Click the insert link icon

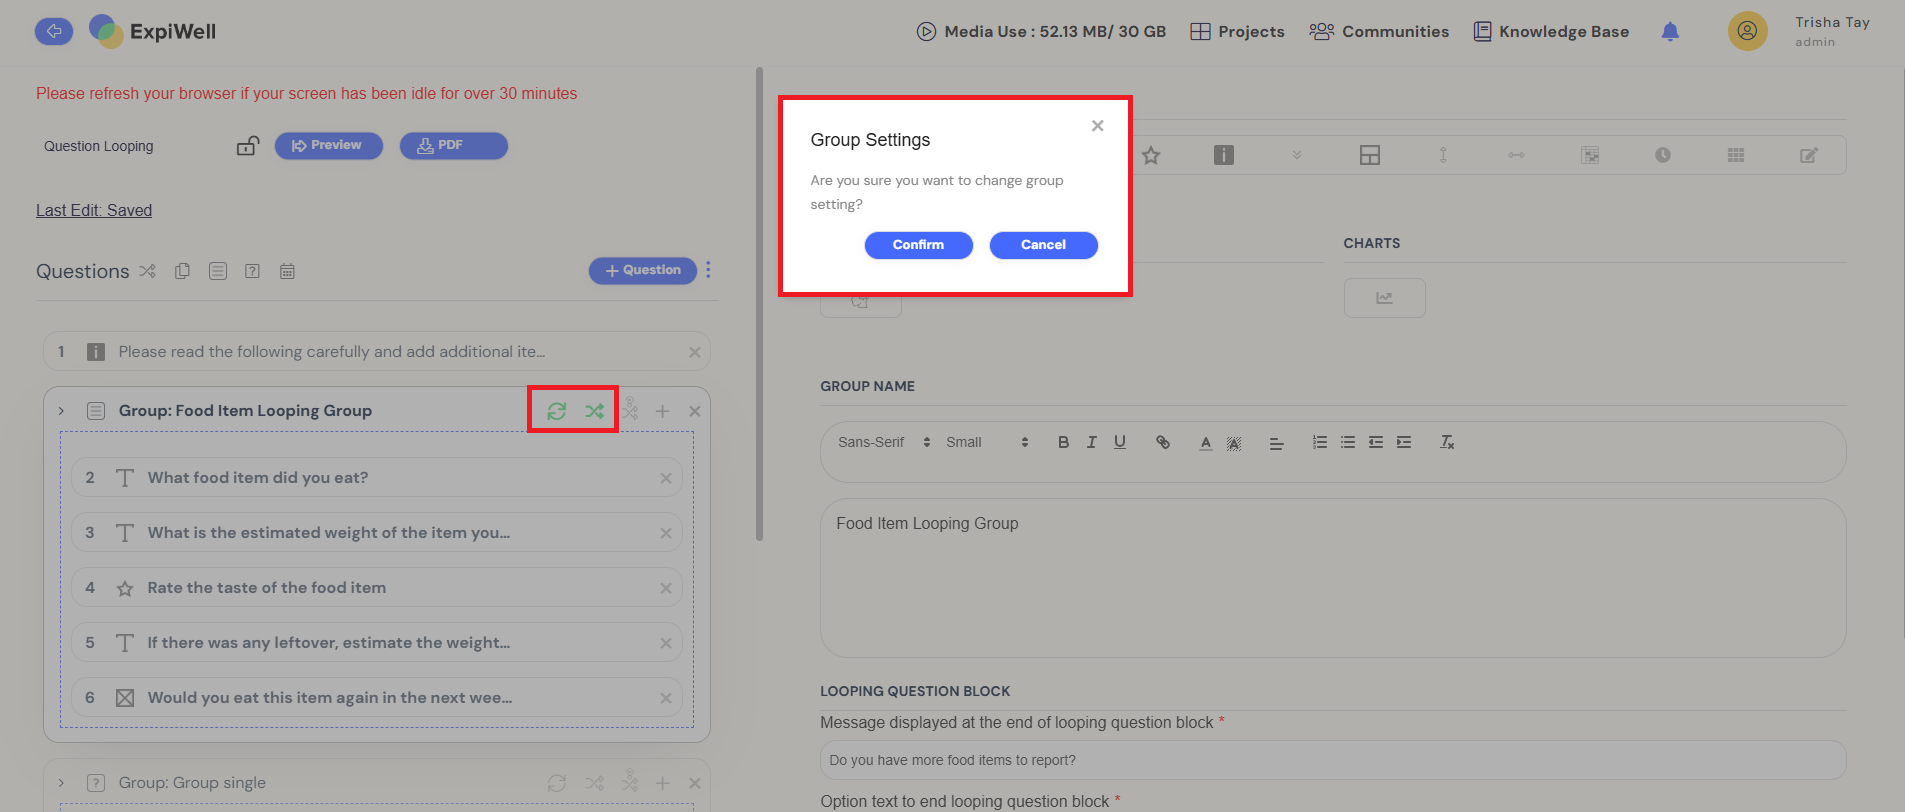pos(1162,442)
